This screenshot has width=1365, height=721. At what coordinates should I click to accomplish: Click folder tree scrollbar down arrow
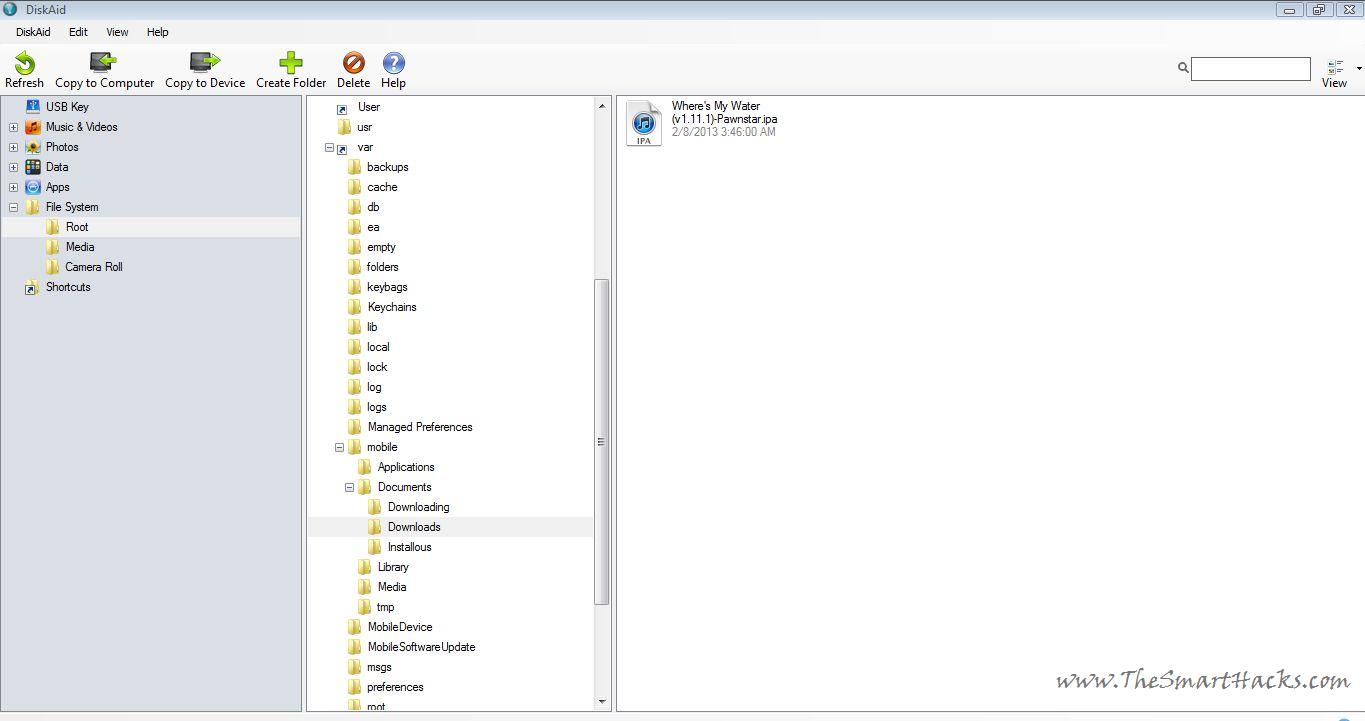602,701
